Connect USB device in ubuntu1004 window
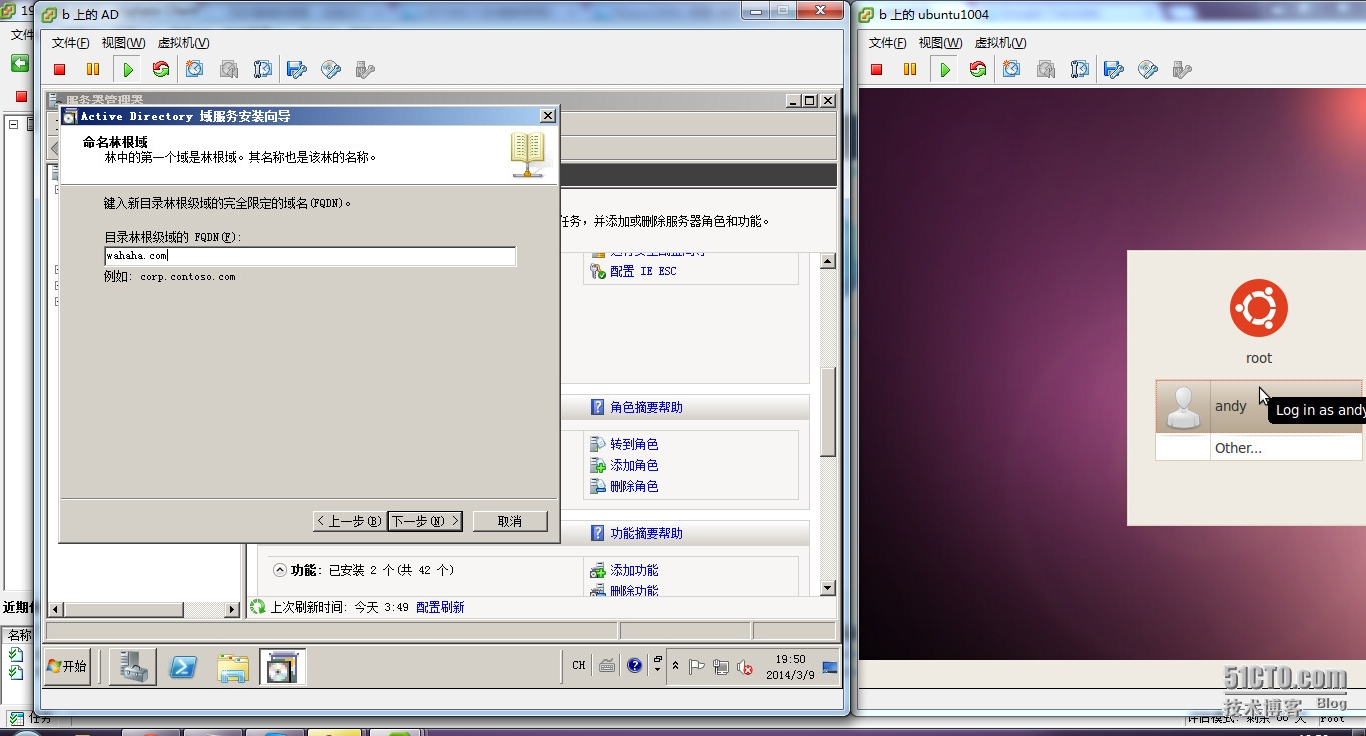Screen dimensions: 1366x736 (1182, 69)
